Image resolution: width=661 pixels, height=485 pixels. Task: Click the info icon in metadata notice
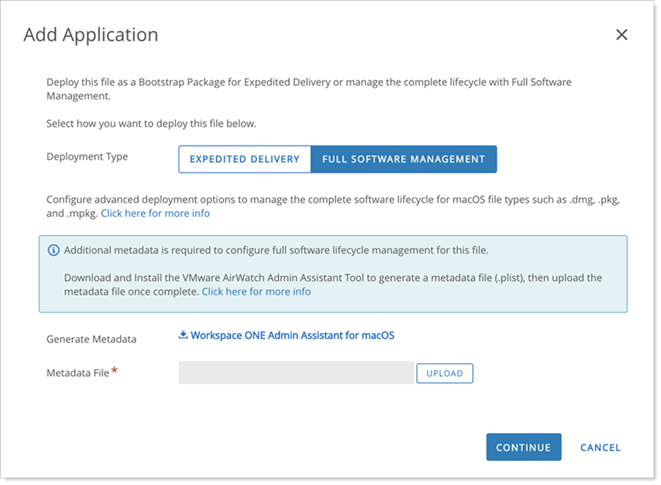(x=54, y=250)
